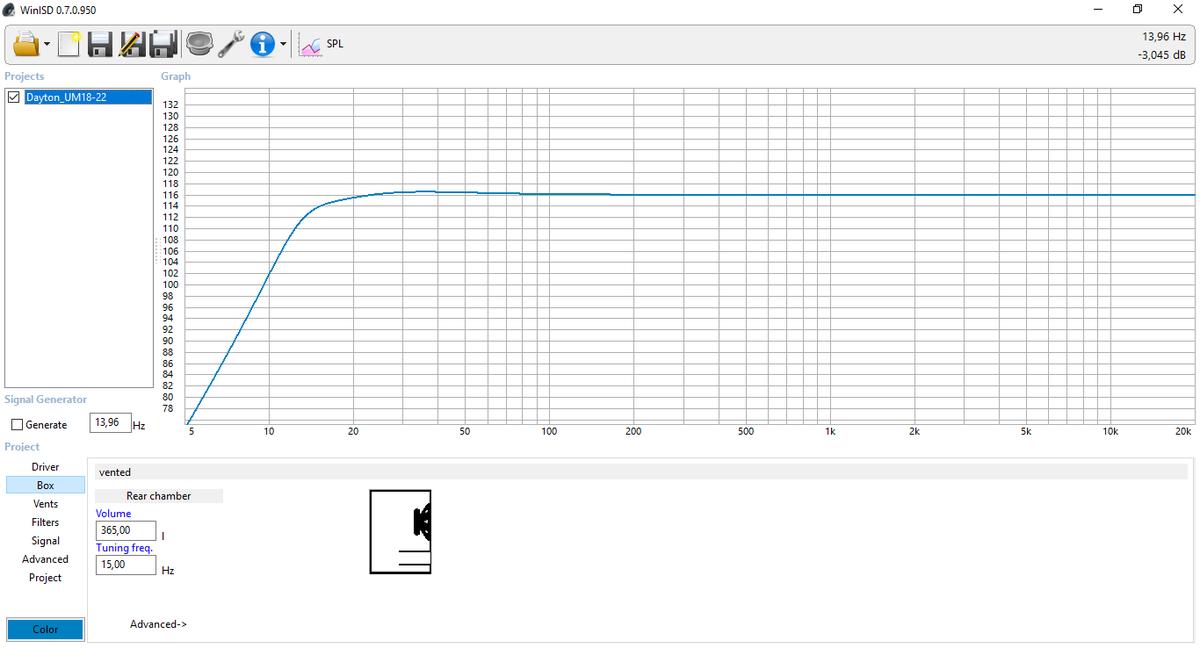Click the signal generator frequency field
The width and height of the screenshot is (1200, 648).
tap(110, 423)
